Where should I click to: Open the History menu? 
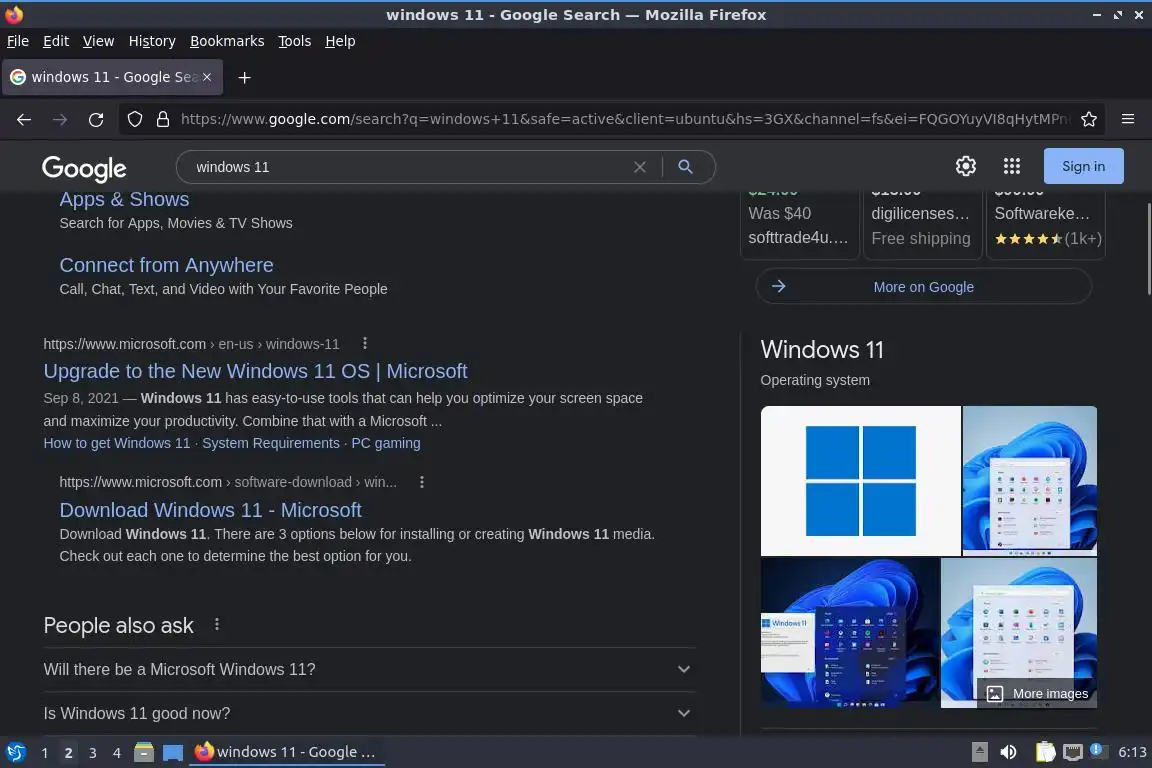[x=152, y=41]
